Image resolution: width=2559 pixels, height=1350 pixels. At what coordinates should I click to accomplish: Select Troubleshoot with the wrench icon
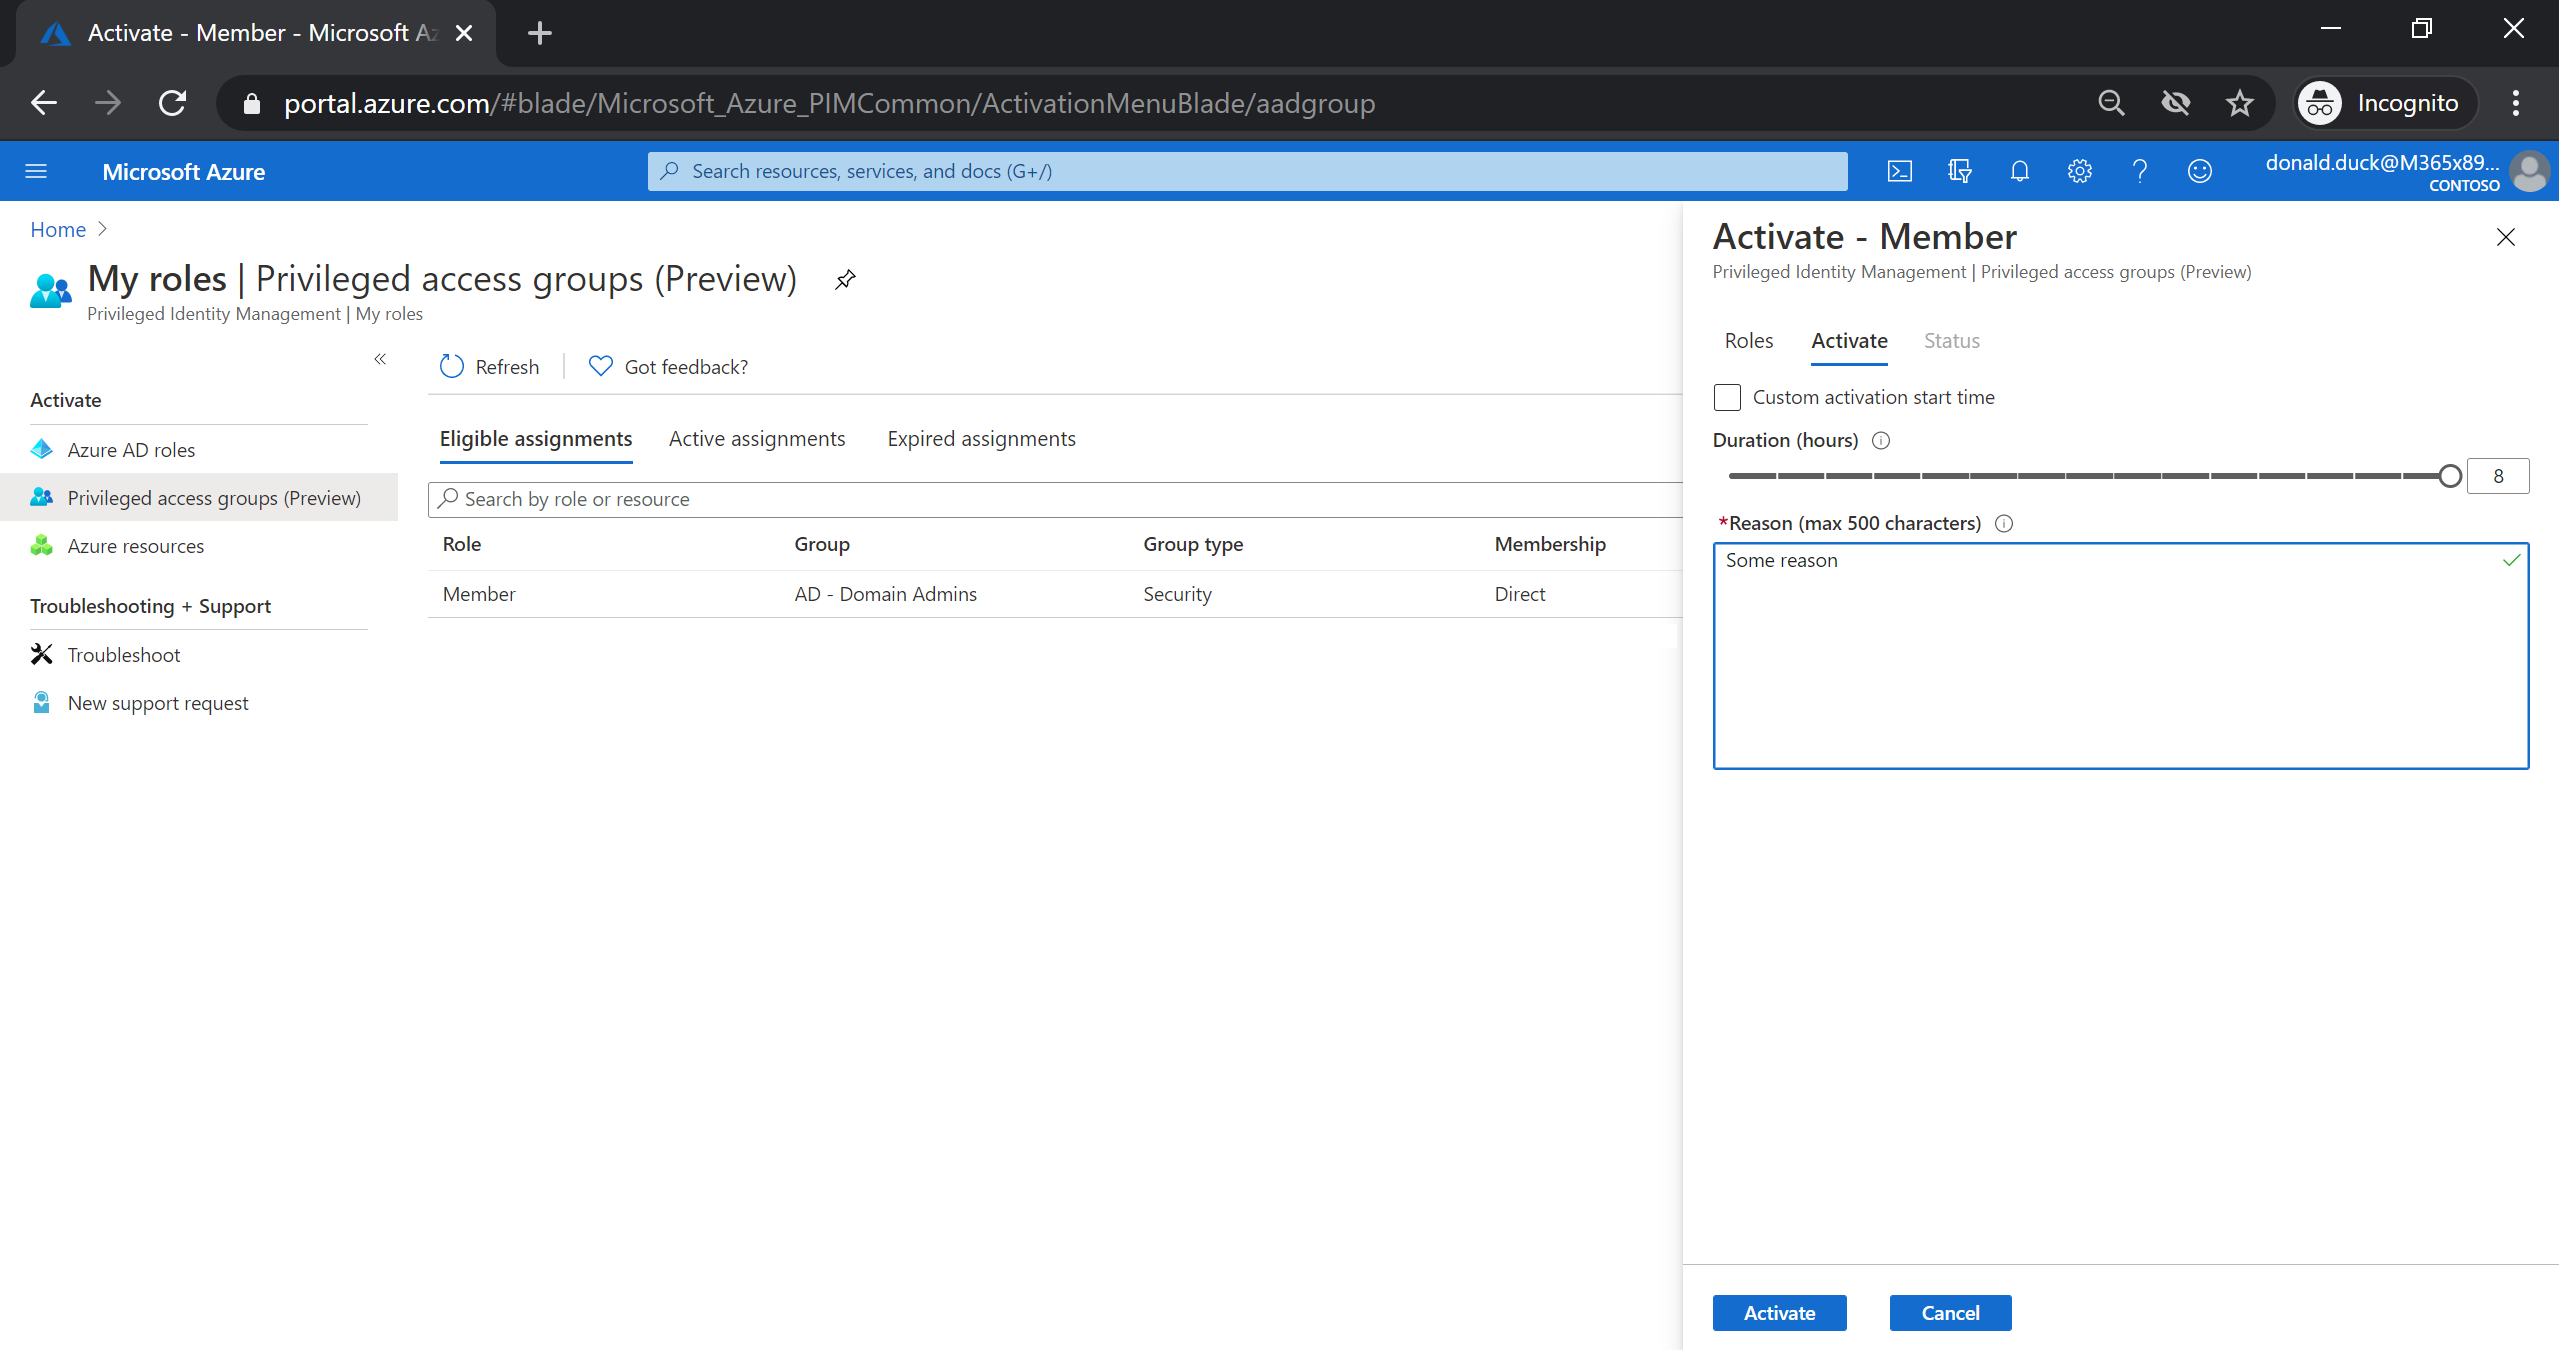click(x=123, y=654)
